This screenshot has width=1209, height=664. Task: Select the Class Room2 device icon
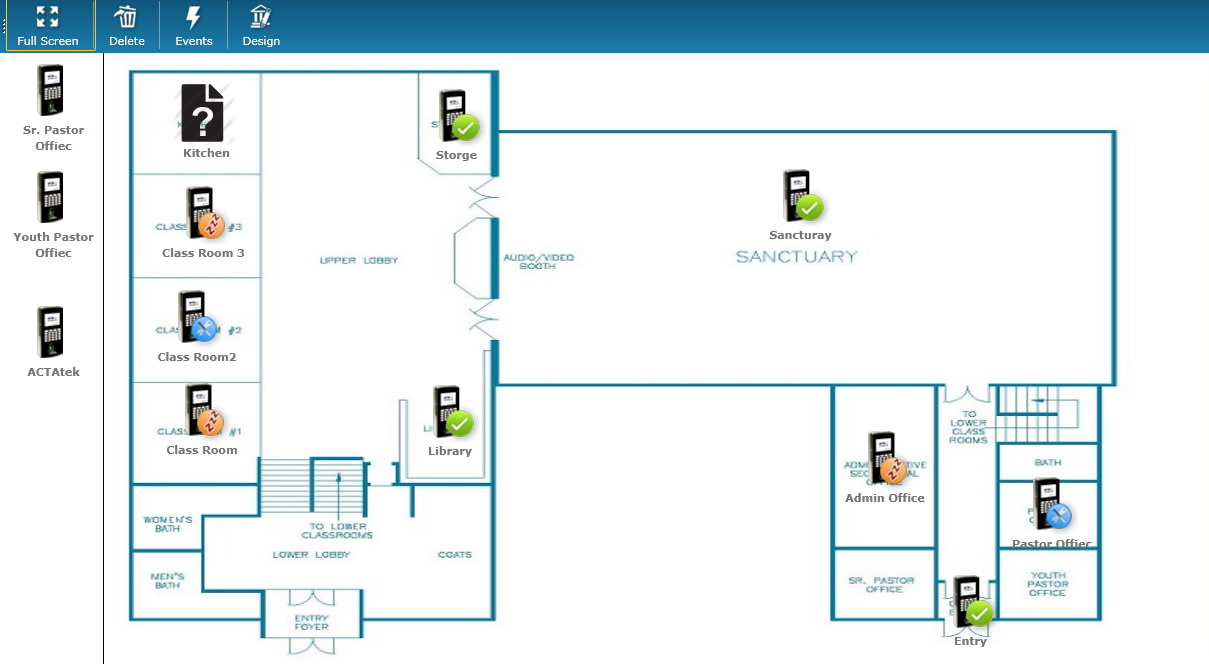pos(196,317)
